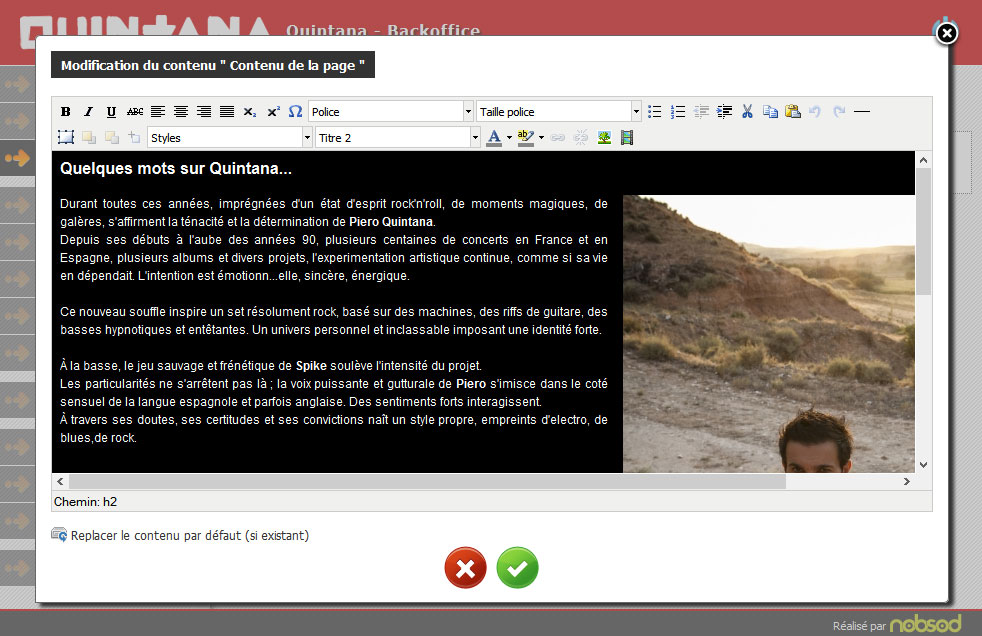Image resolution: width=982 pixels, height=636 pixels.
Task: Click the editor's vertical scrollbar down arrow
Action: click(923, 464)
